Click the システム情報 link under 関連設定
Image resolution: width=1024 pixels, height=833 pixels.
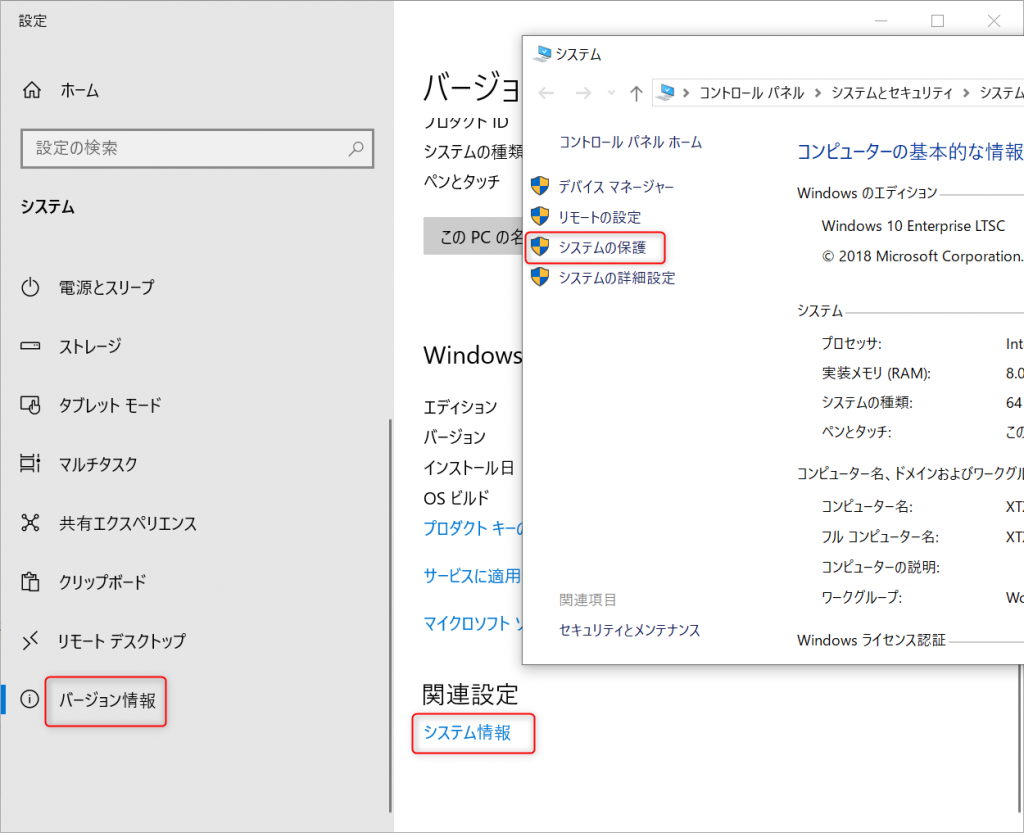click(x=467, y=733)
